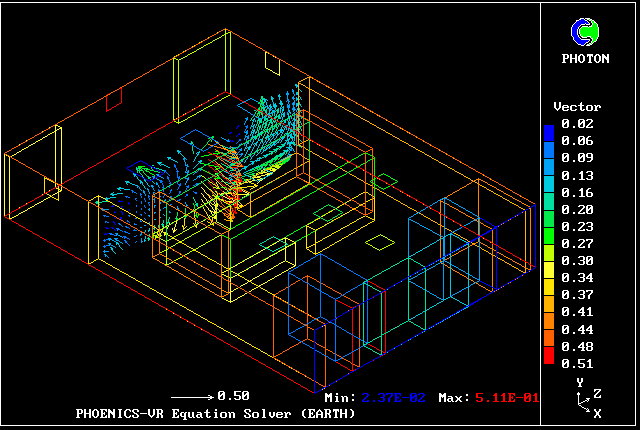Screen dimensions: 640x430
Task: Click the PHOTON label under the logo
Action: (x=585, y=59)
